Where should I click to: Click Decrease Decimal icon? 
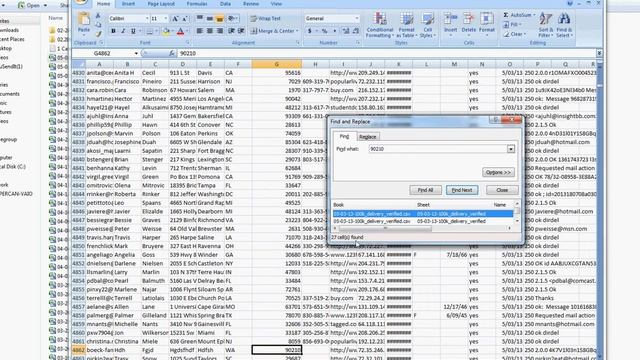(356, 31)
